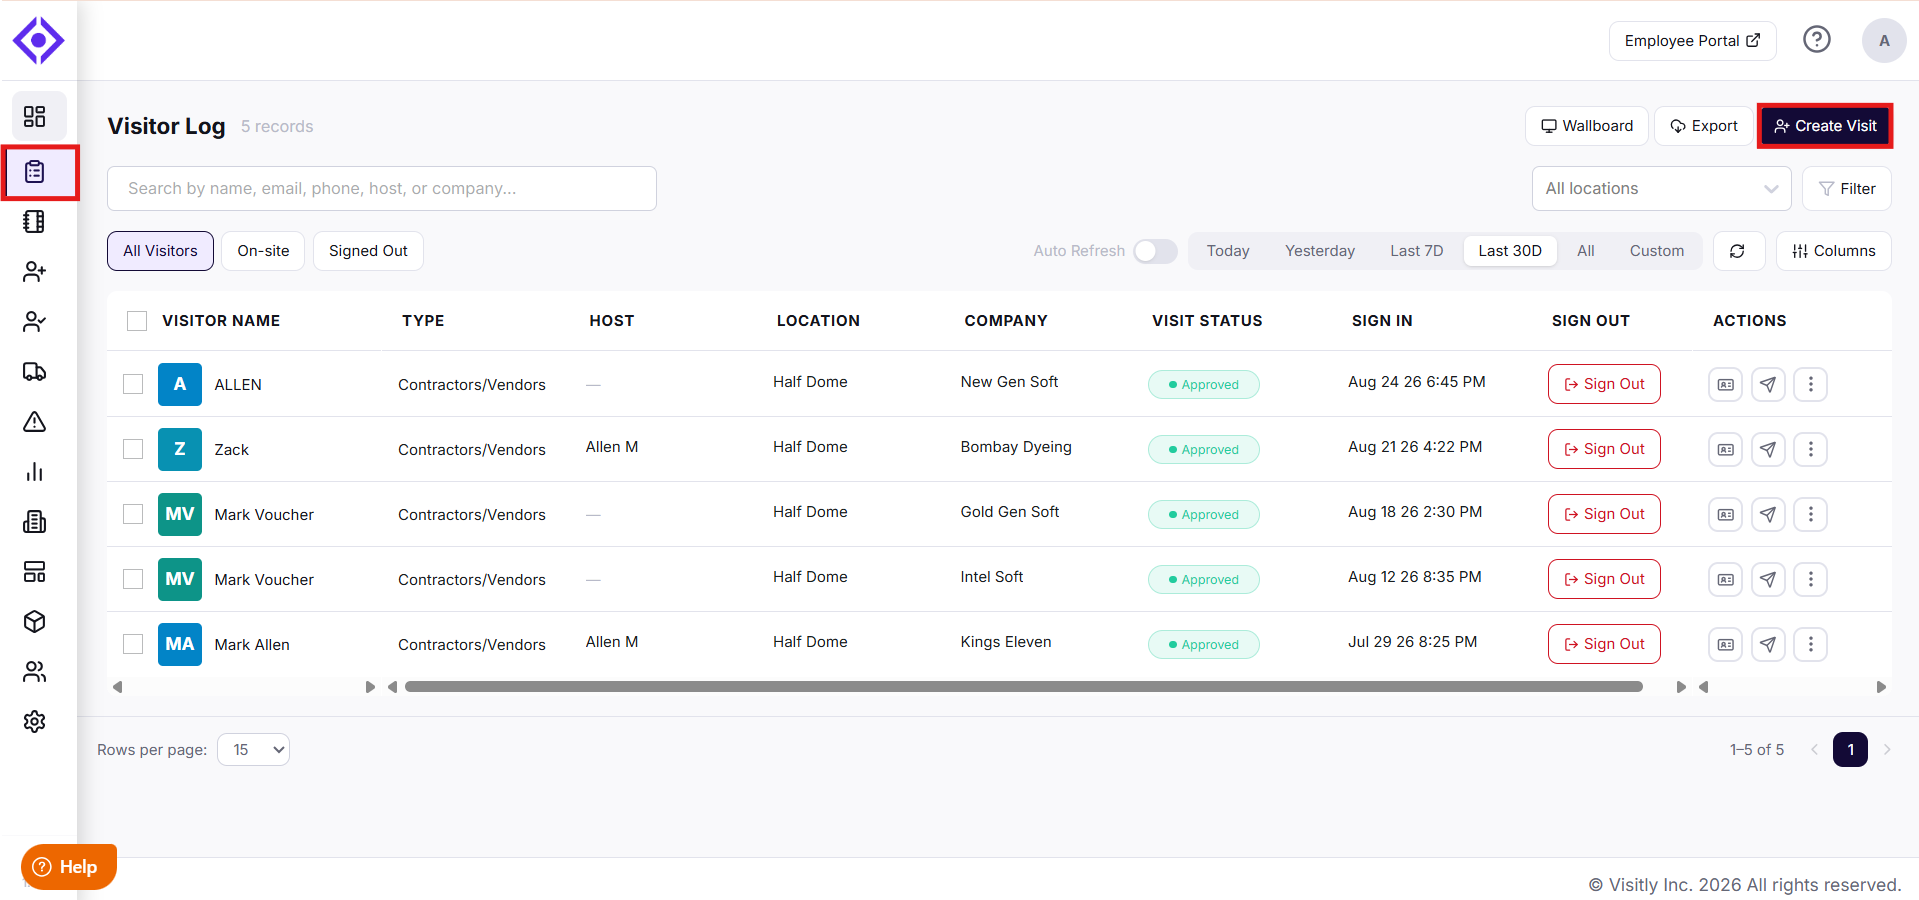This screenshot has height=900, width=1919.
Task: Expand the All locations dropdown
Action: 1661,189
